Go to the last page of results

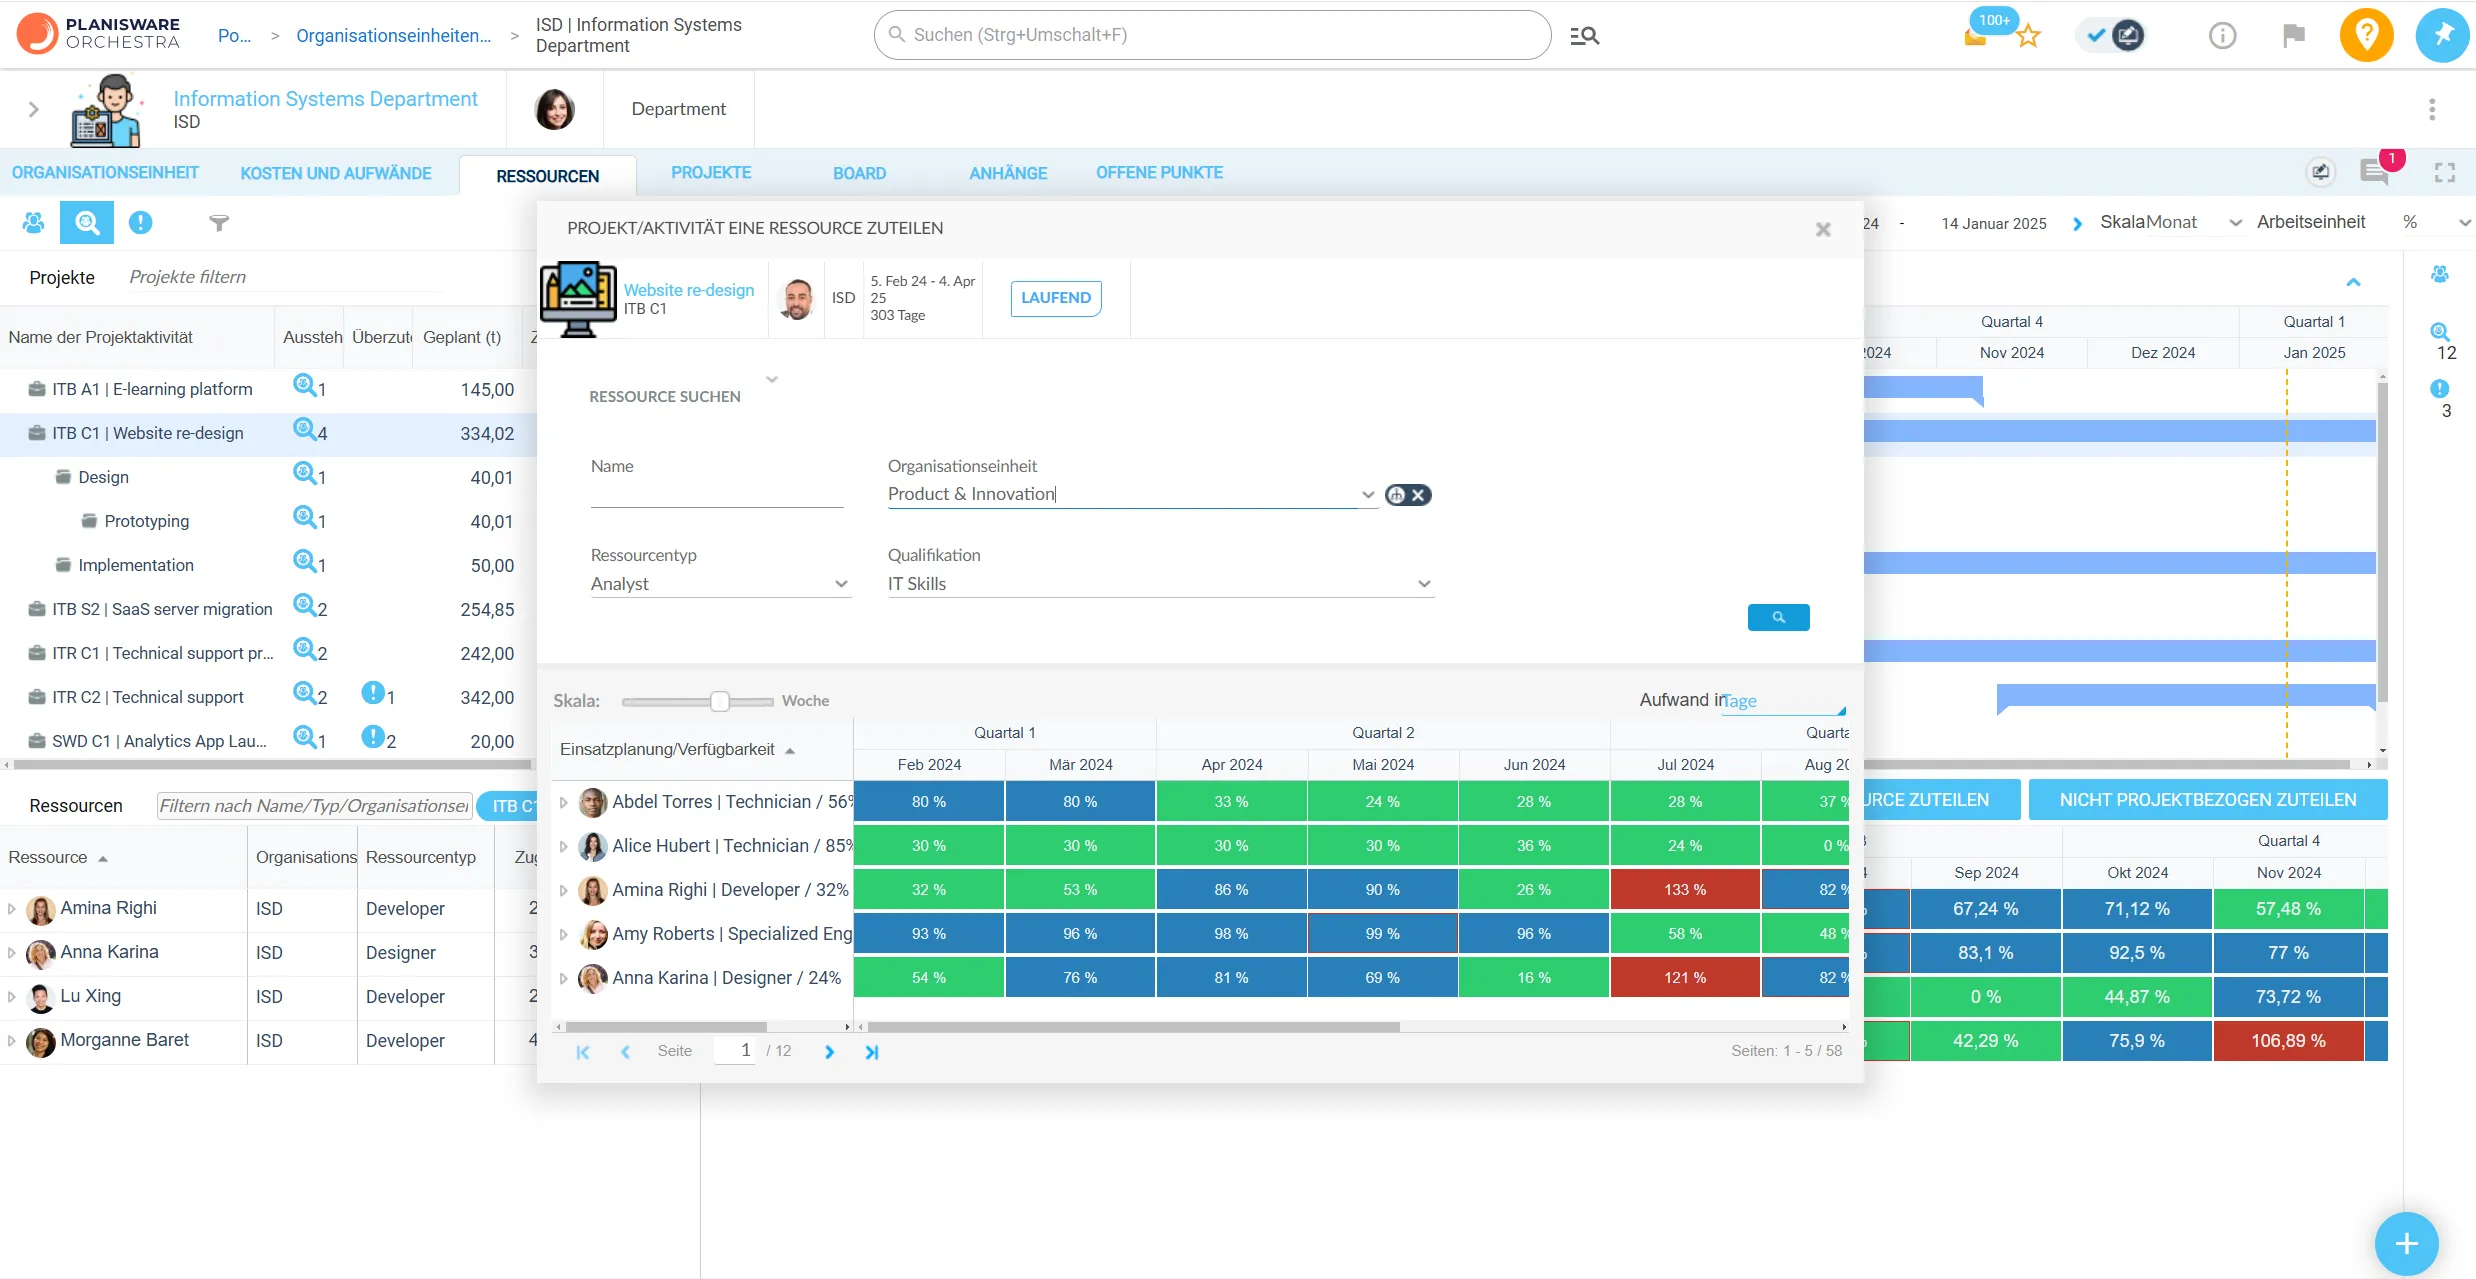tap(871, 1052)
